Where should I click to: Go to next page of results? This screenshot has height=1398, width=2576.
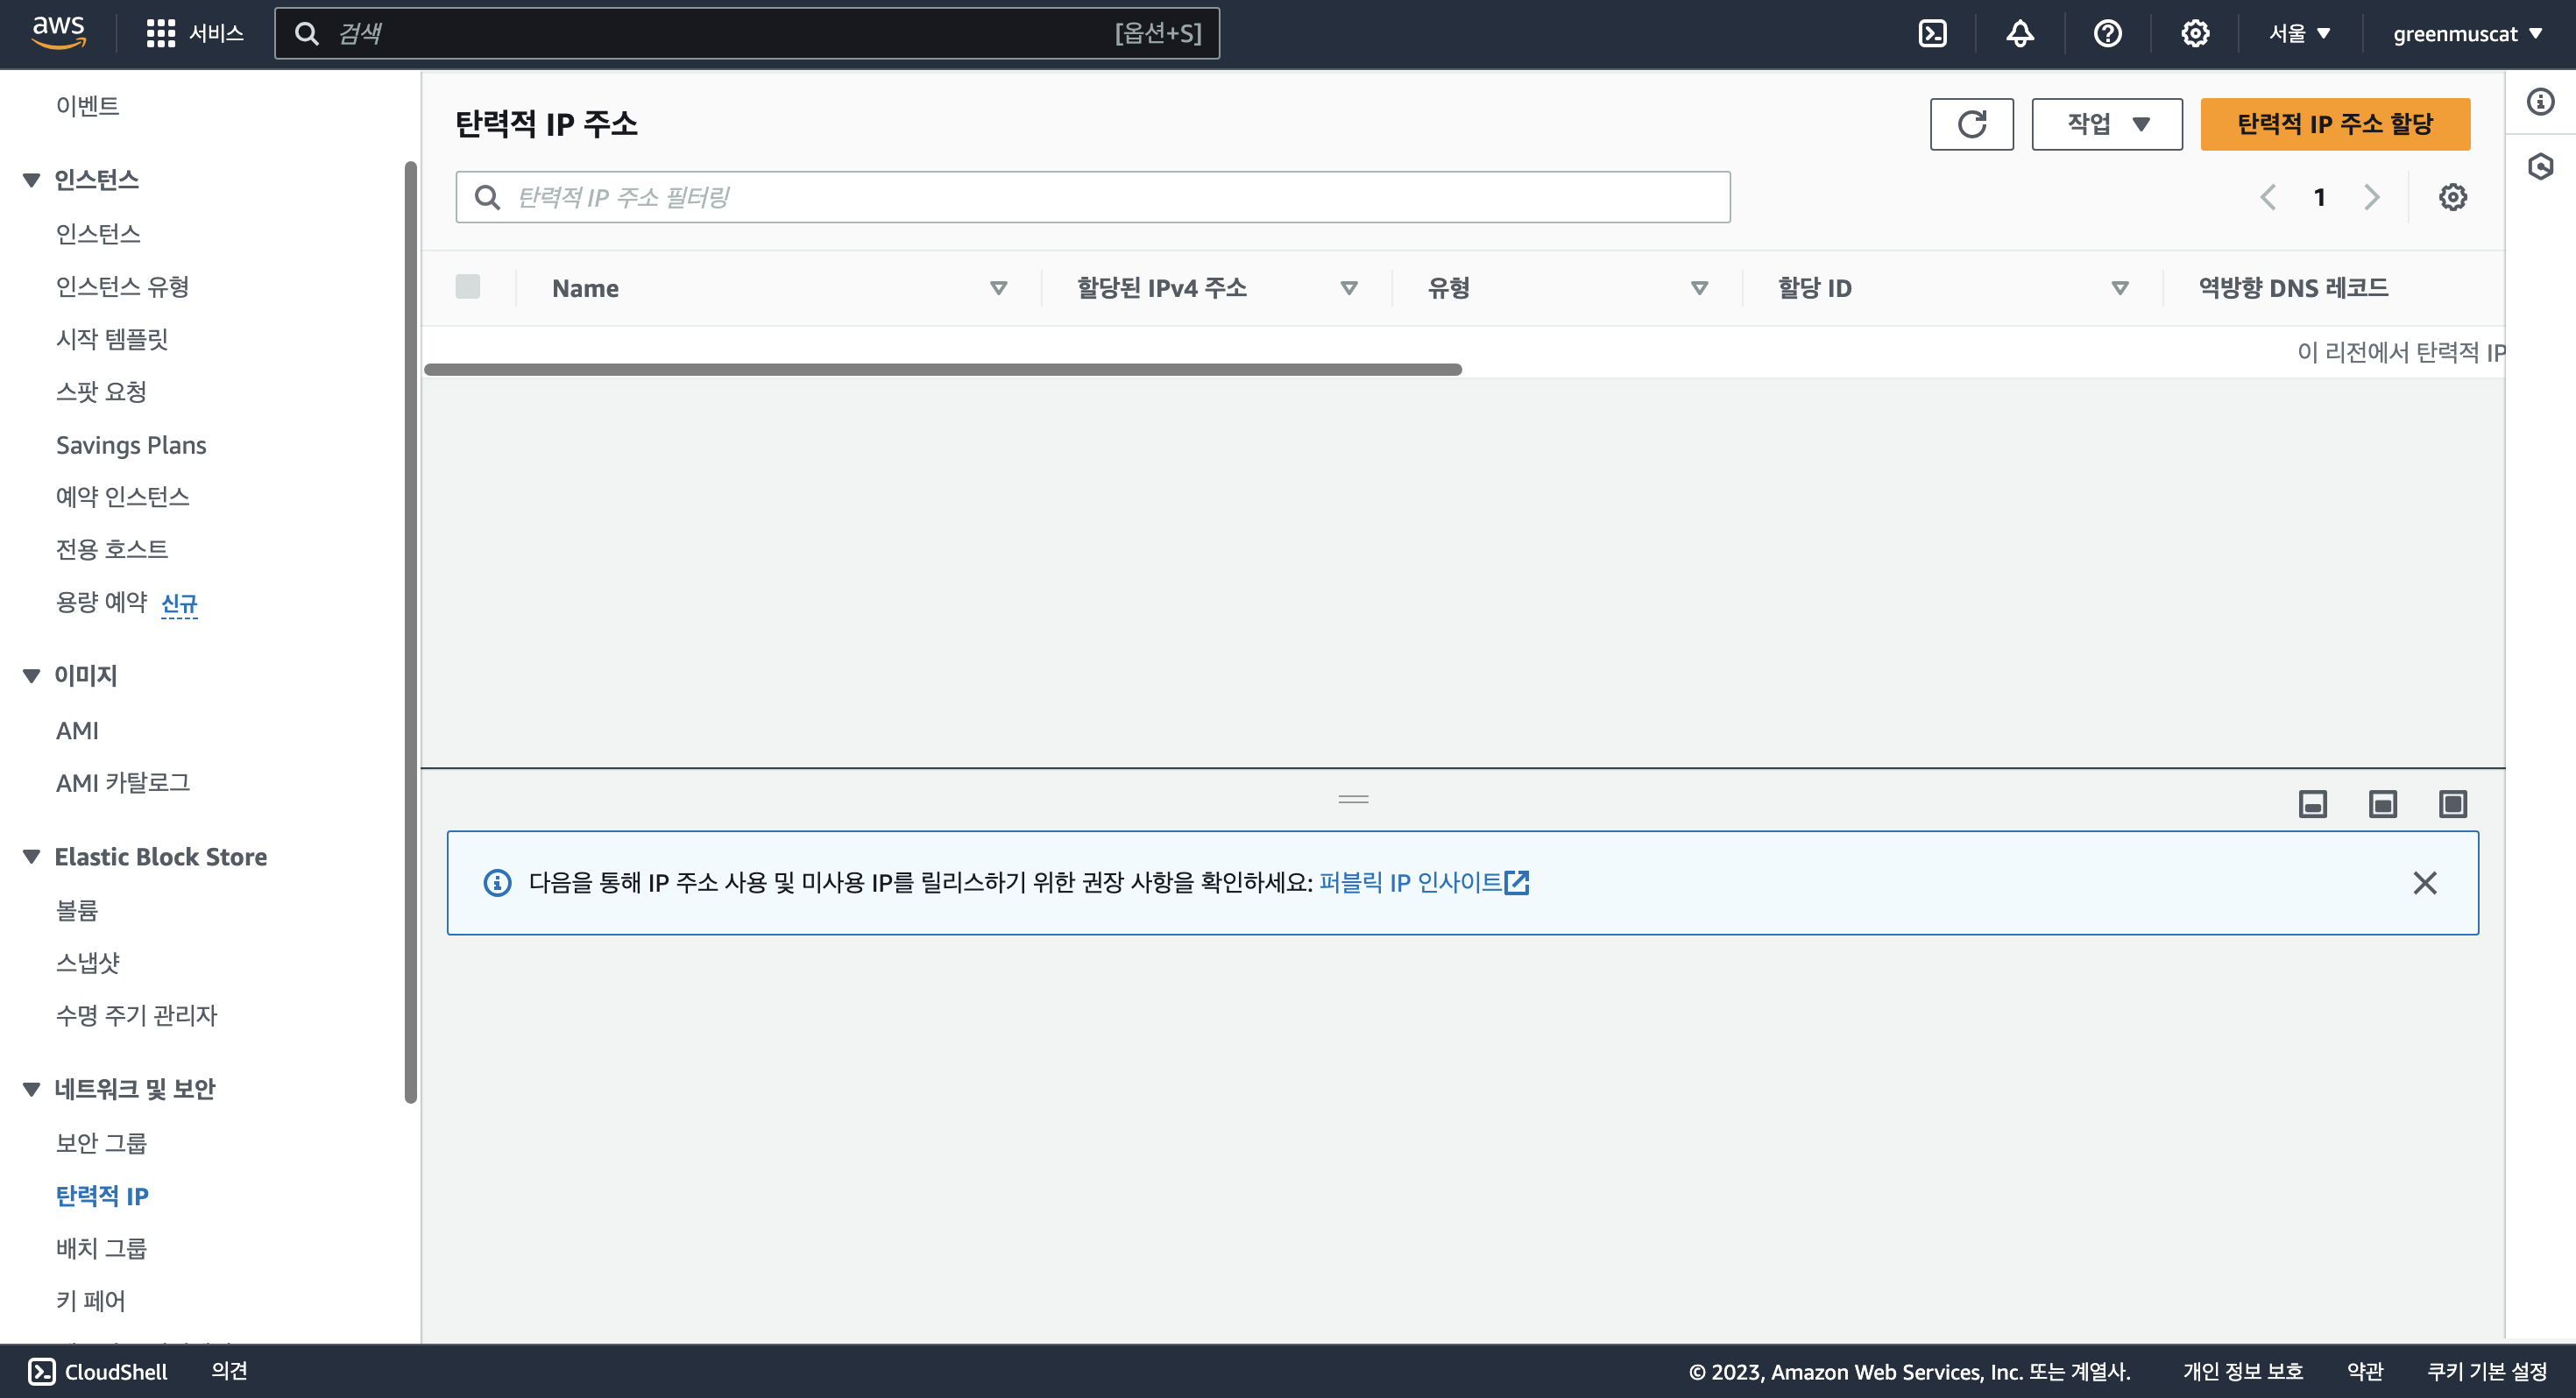click(2371, 197)
